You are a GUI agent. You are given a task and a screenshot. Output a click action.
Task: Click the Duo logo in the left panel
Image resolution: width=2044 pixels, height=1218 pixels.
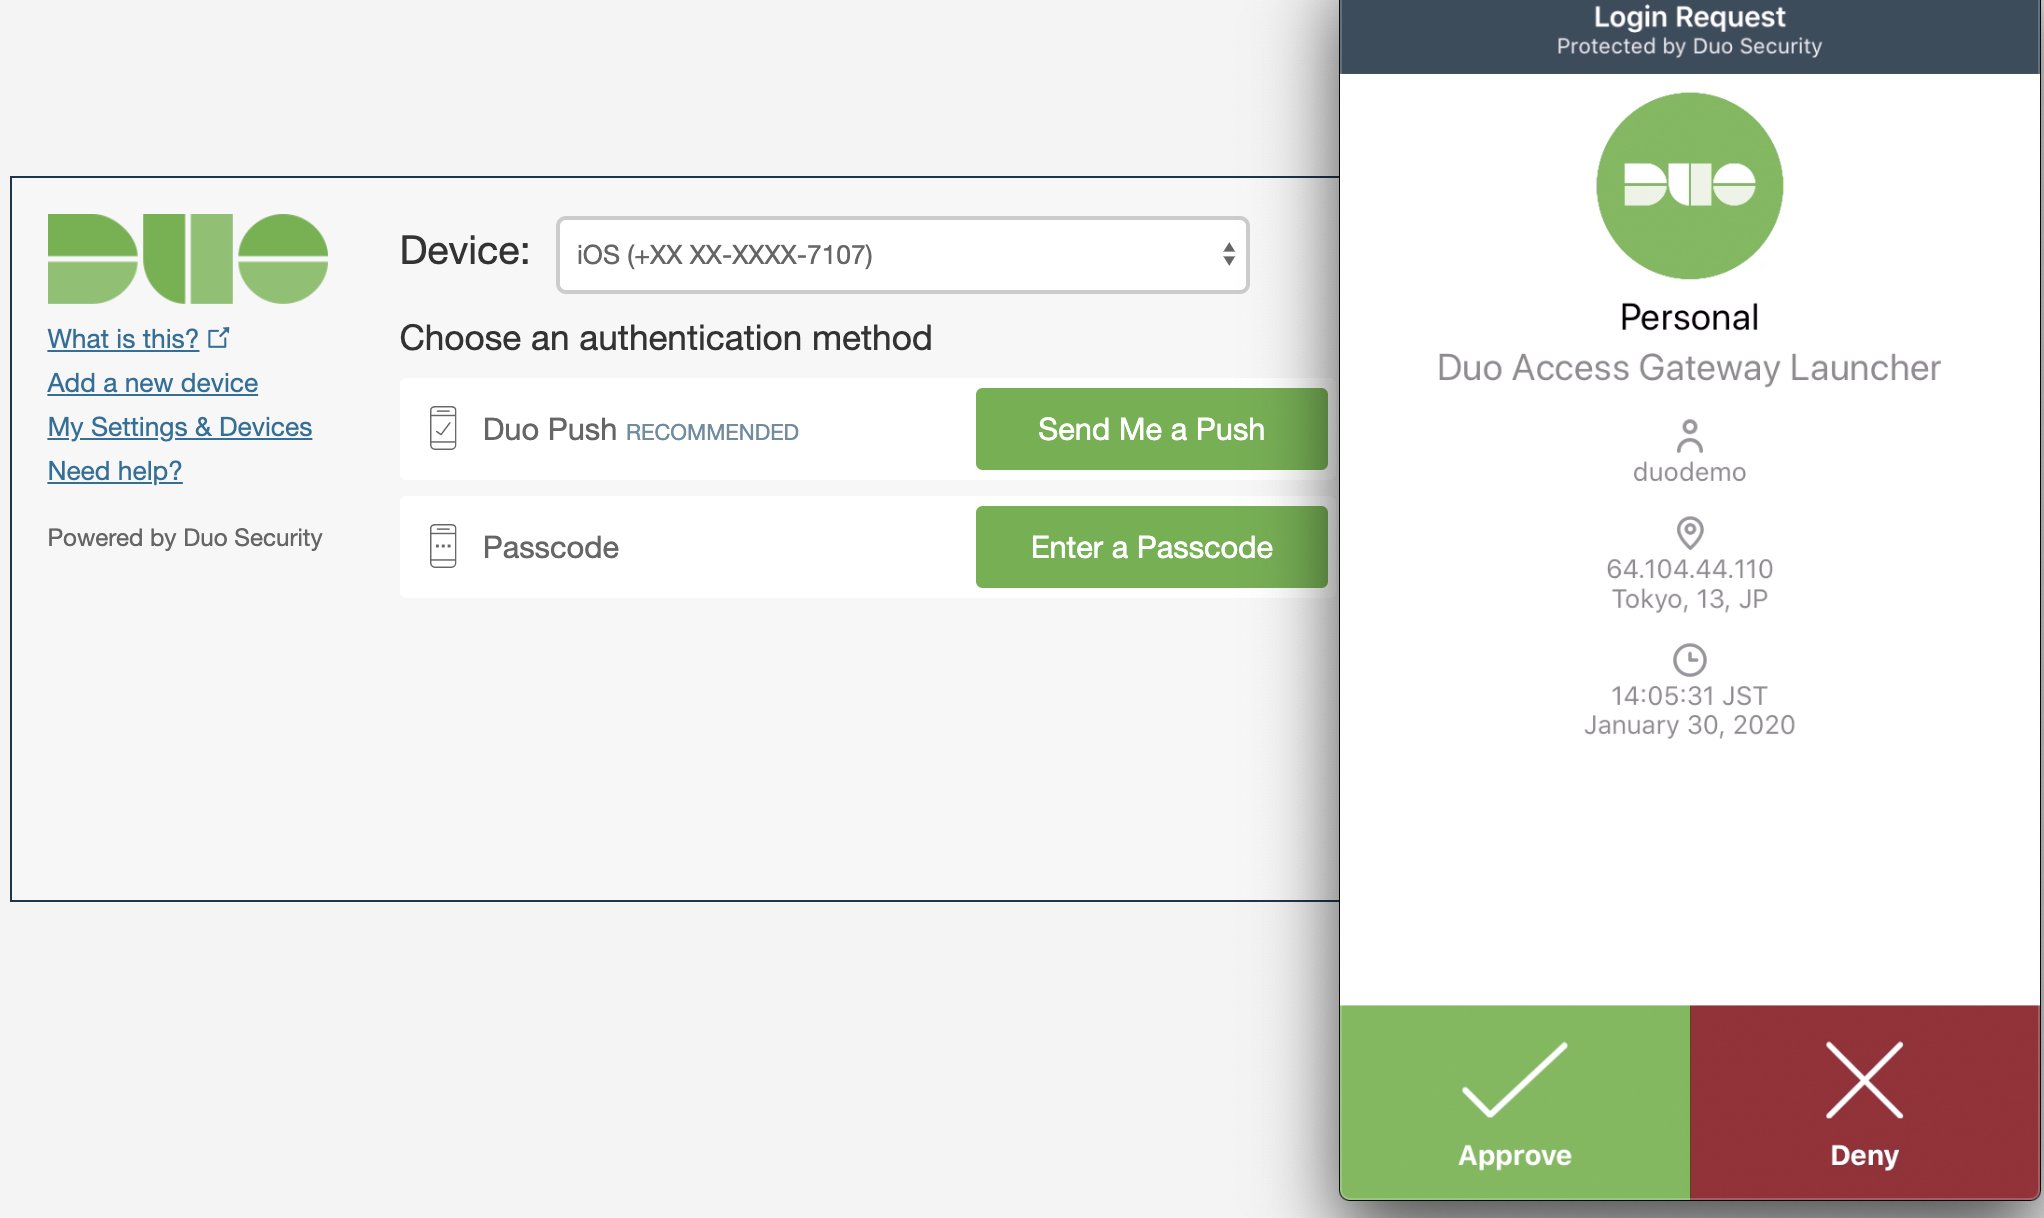[188, 258]
